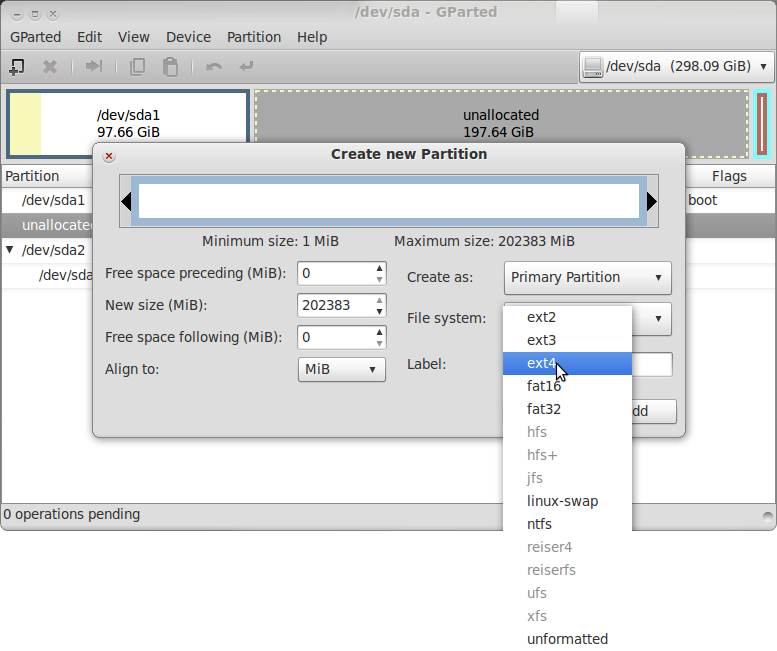Click the Undo last operation icon
777x651 pixels.
click(x=214, y=66)
